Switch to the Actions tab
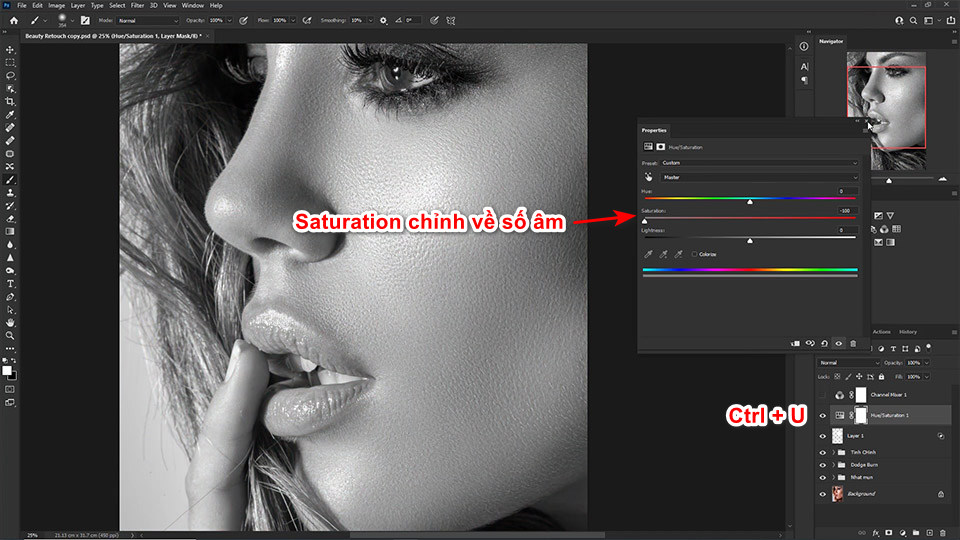Image resolution: width=960 pixels, height=540 pixels. click(882, 332)
